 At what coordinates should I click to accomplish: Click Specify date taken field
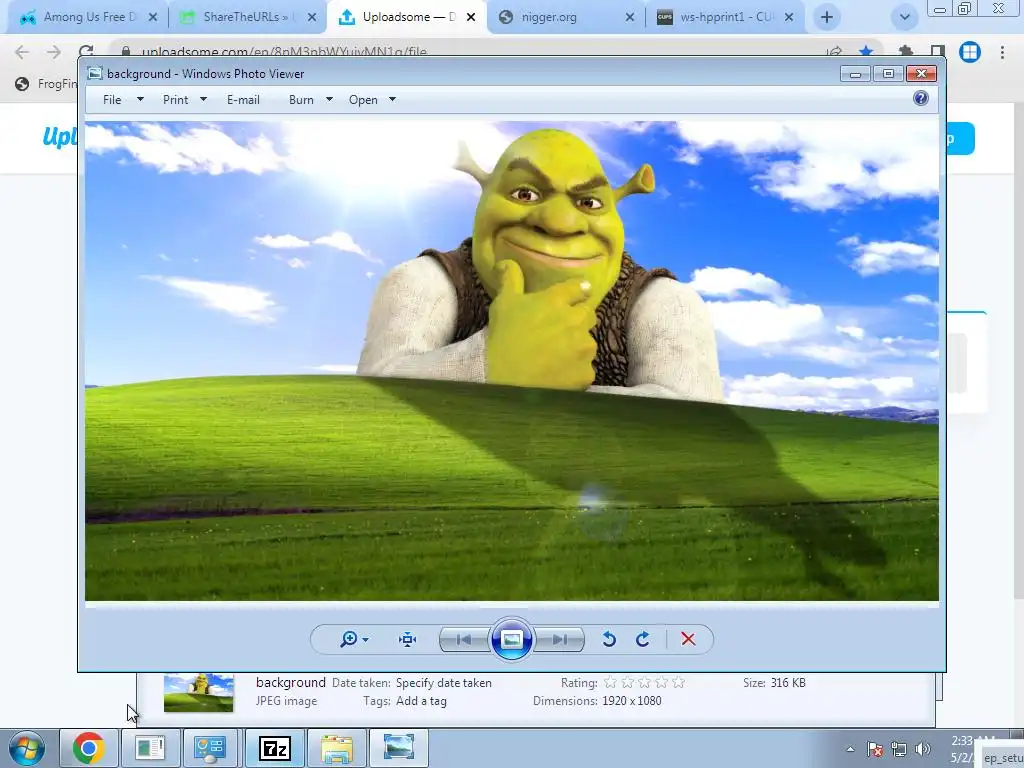click(443, 683)
